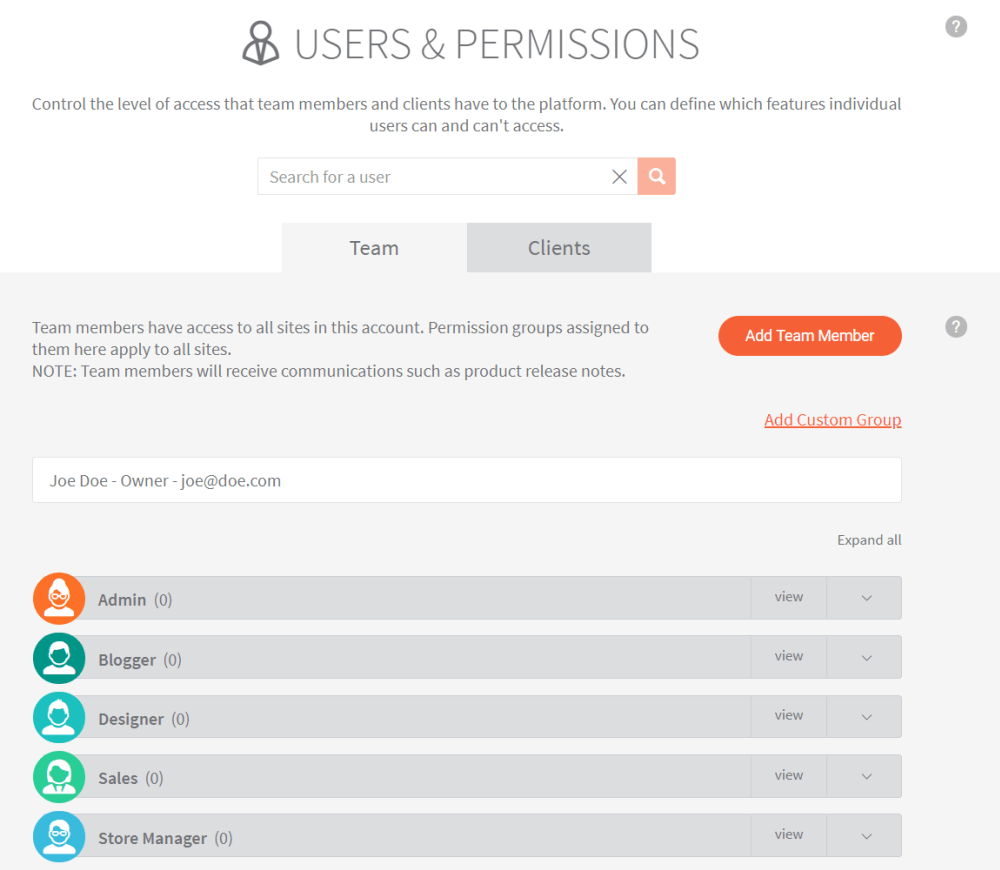The height and width of the screenshot is (870, 1000).
Task: View the Sales group permissions
Action: pyautogui.click(x=789, y=776)
